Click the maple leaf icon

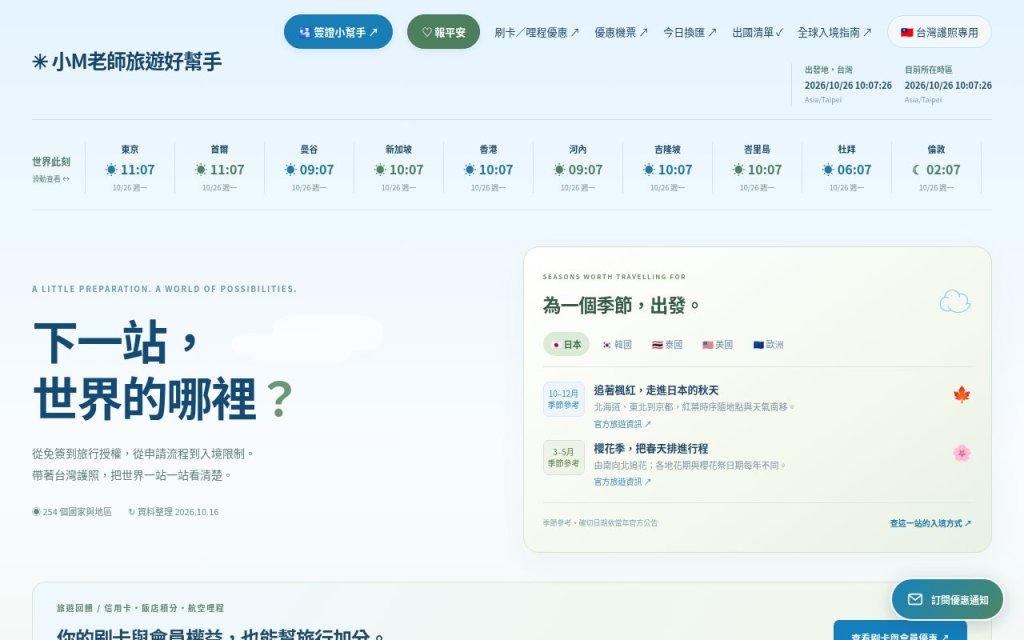[961, 394]
